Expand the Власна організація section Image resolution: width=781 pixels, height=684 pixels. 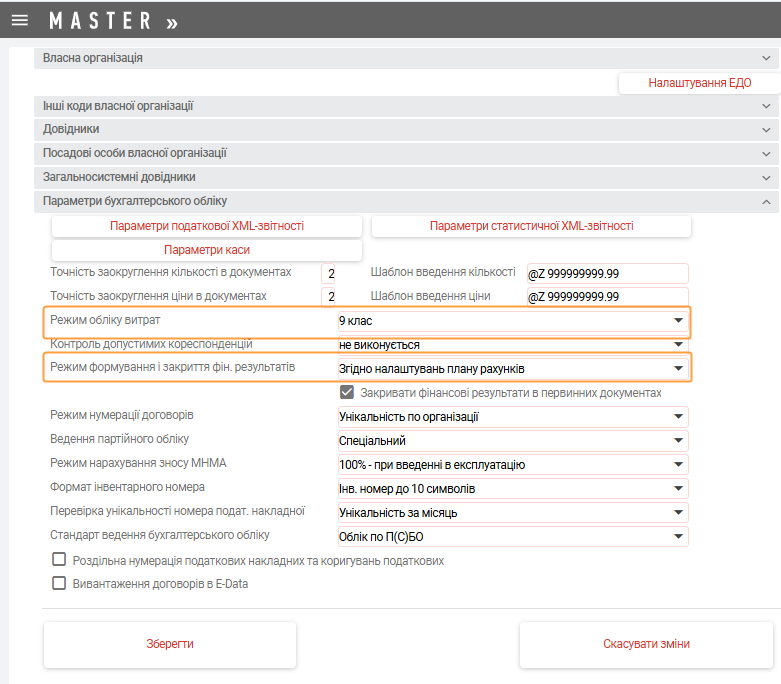click(406, 58)
